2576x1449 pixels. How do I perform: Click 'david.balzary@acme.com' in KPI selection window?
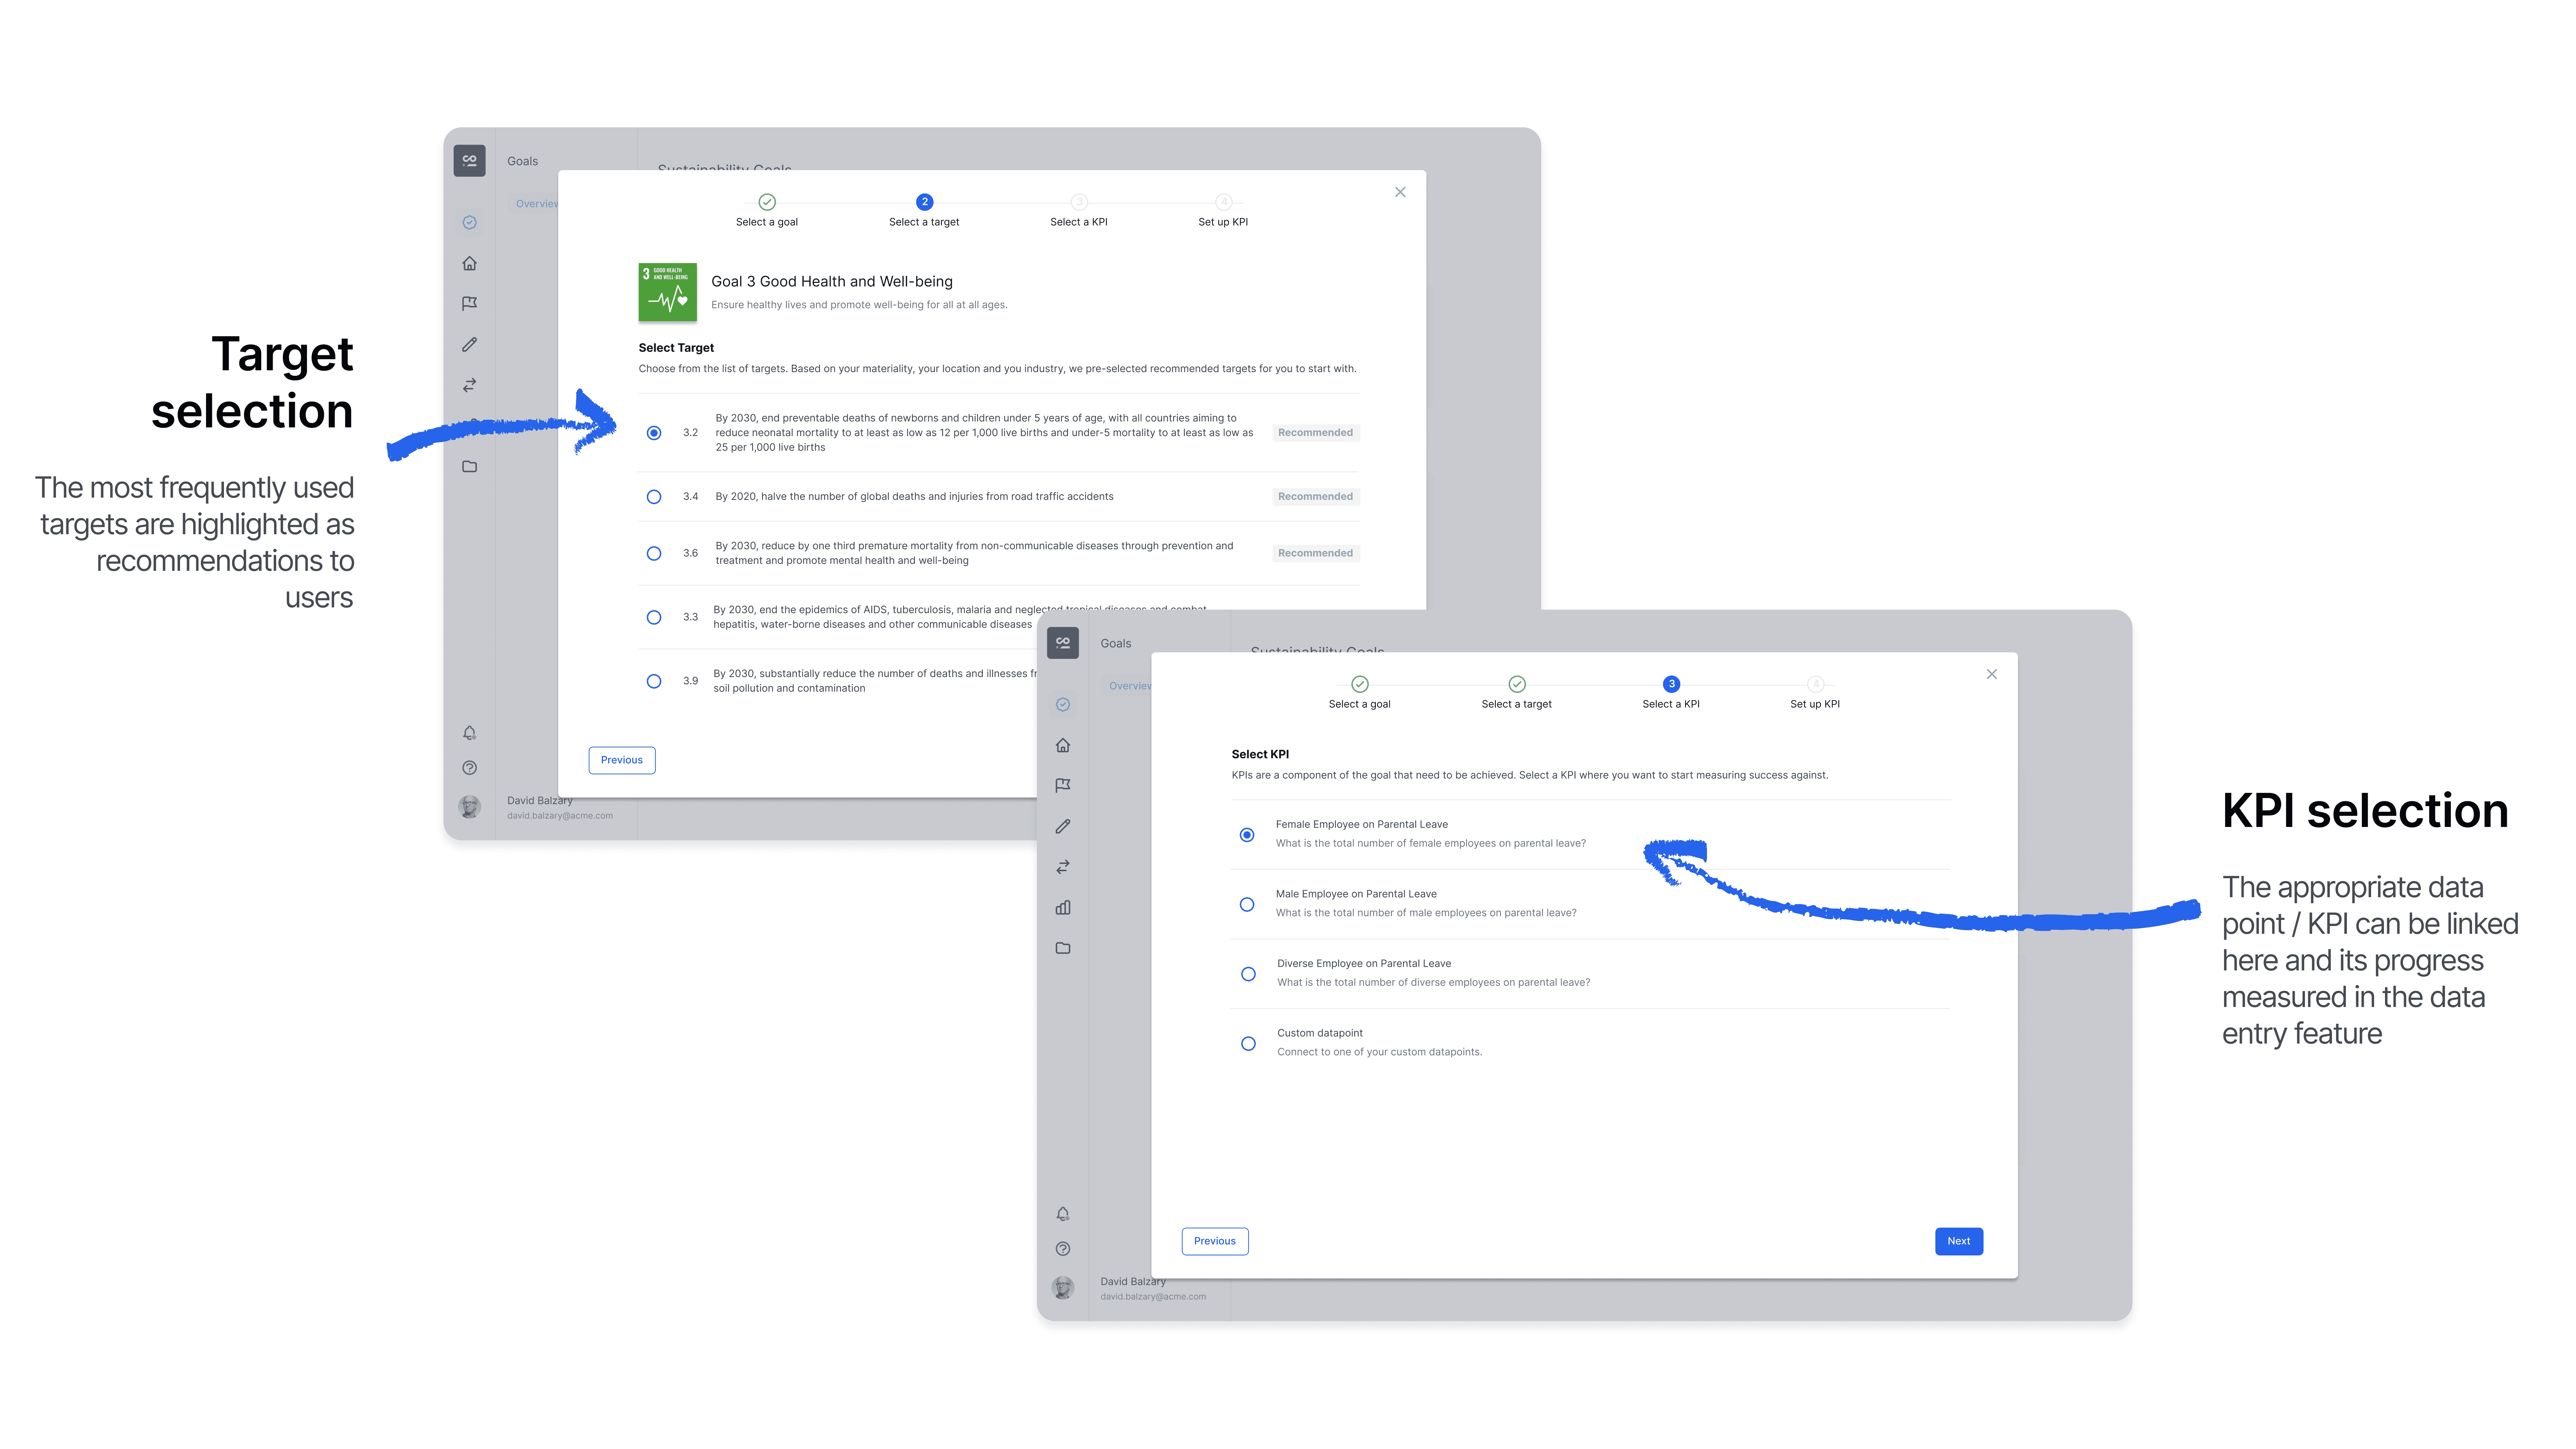tap(1153, 1297)
